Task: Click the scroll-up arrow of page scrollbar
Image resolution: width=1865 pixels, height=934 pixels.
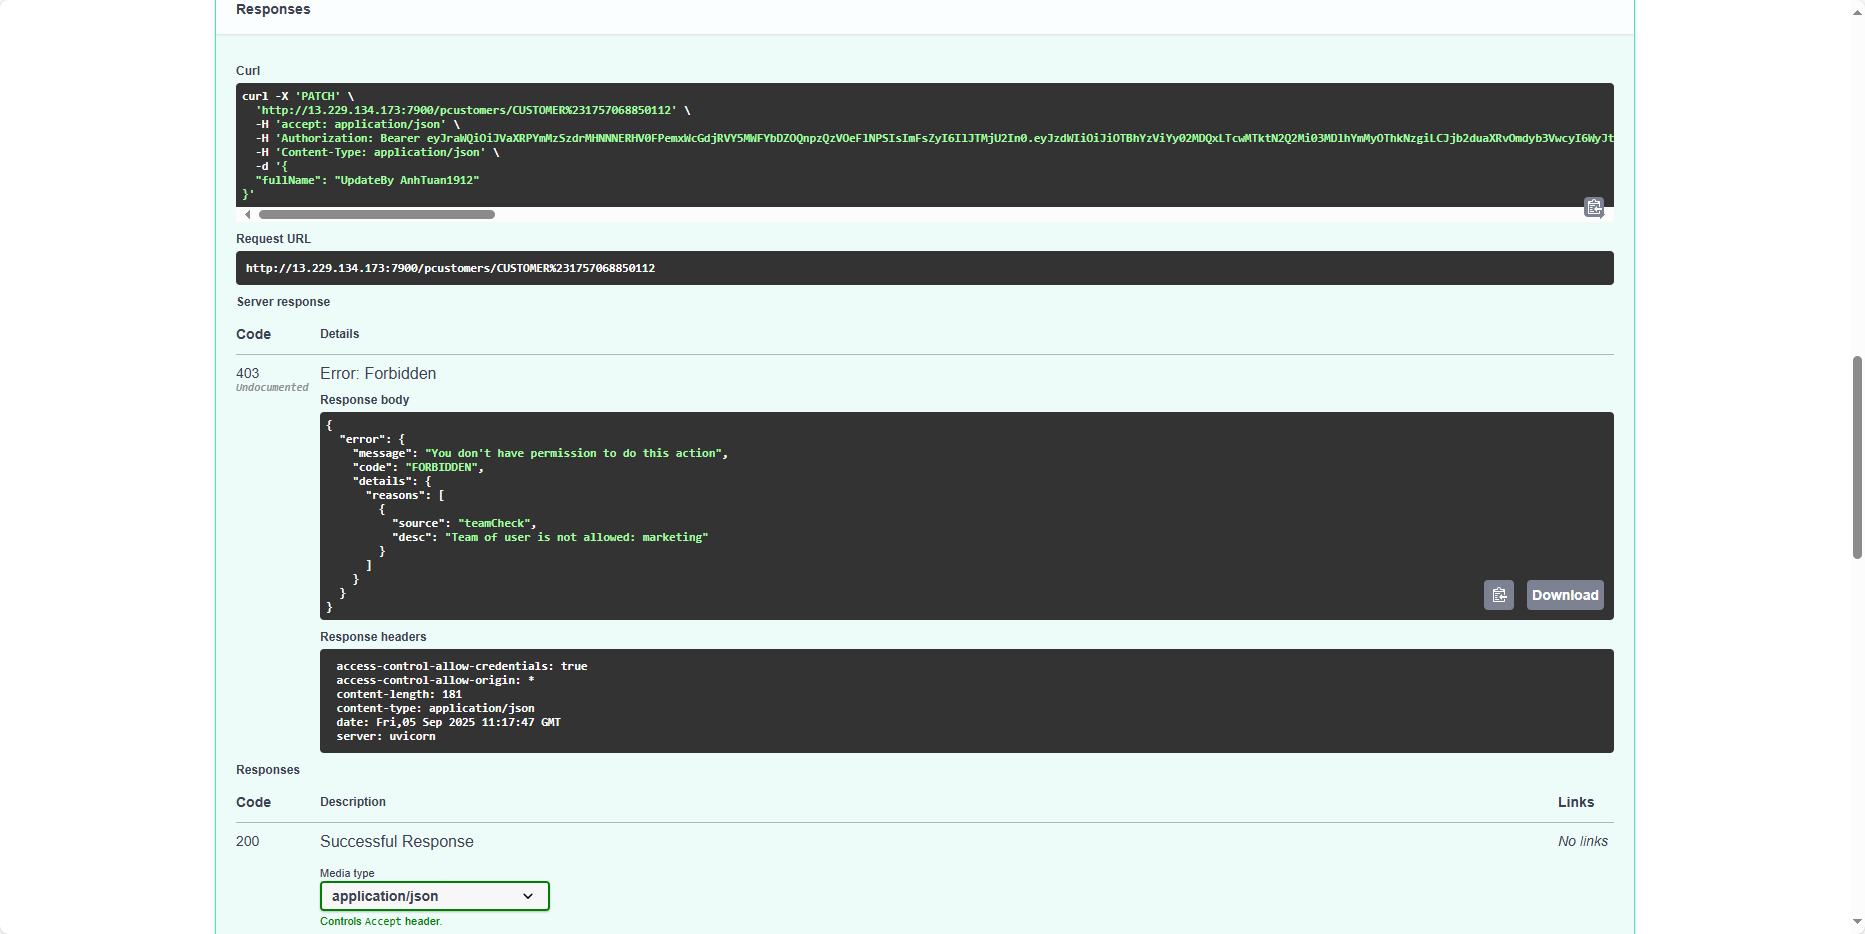Action: 1857,6
